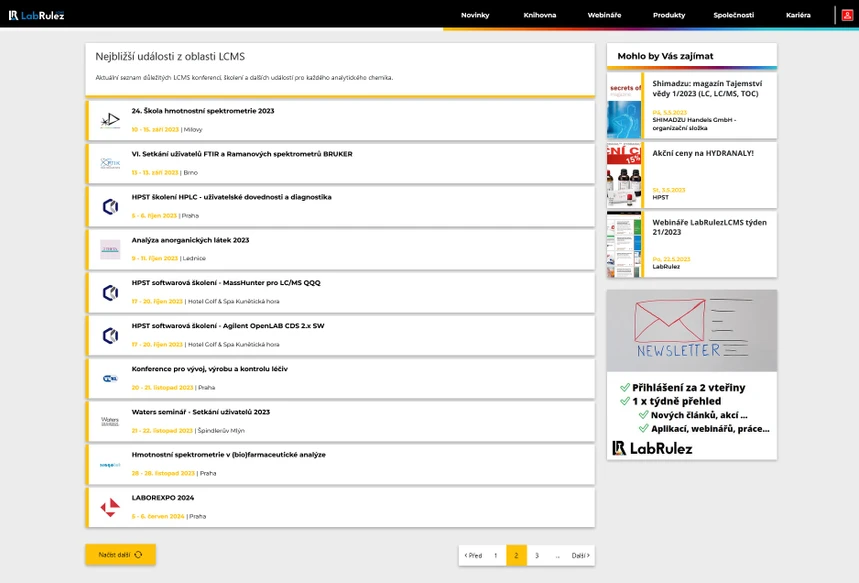This screenshot has height=583, width=859.
Task: Go to the previous page with Před
Action: pos(473,555)
